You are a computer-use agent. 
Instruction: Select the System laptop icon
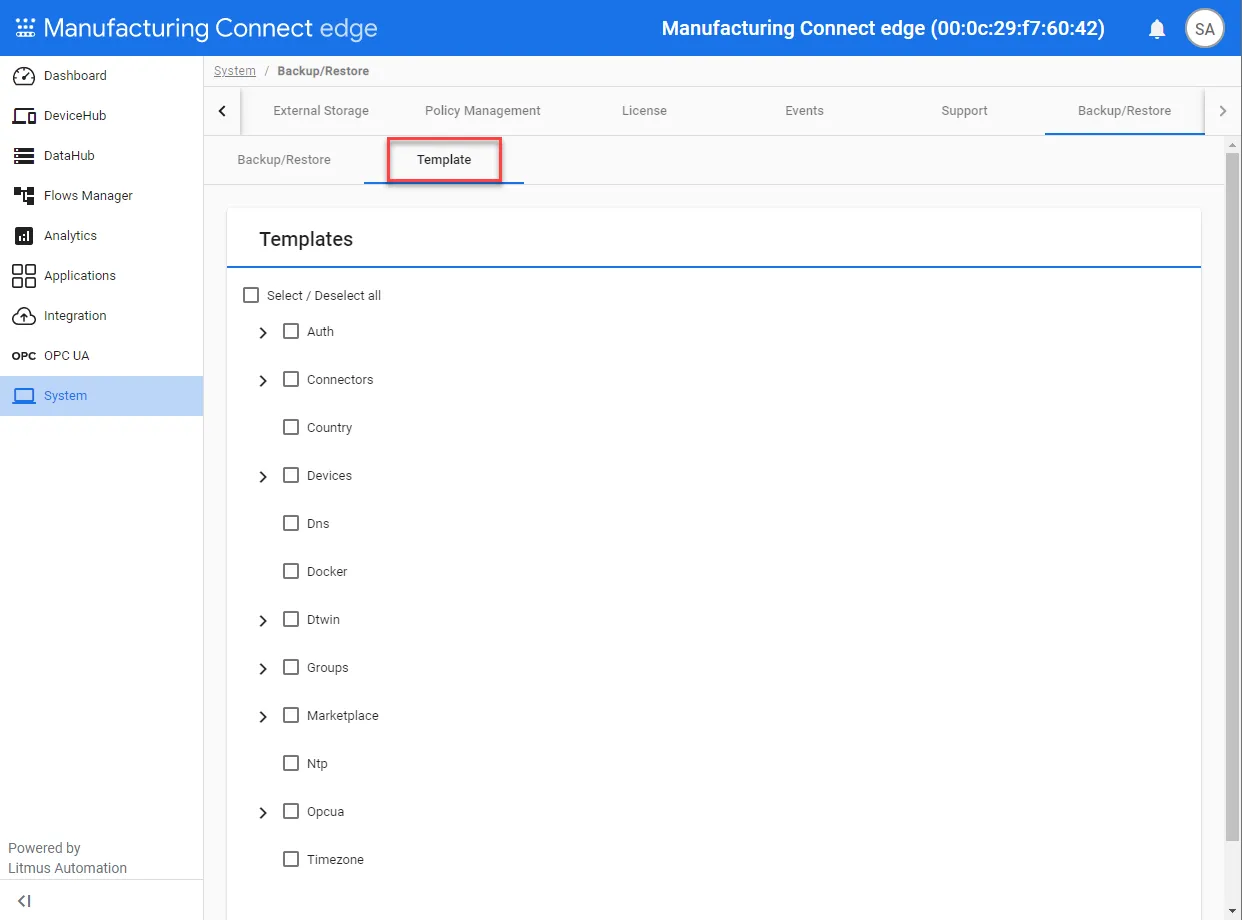click(x=24, y=396)
